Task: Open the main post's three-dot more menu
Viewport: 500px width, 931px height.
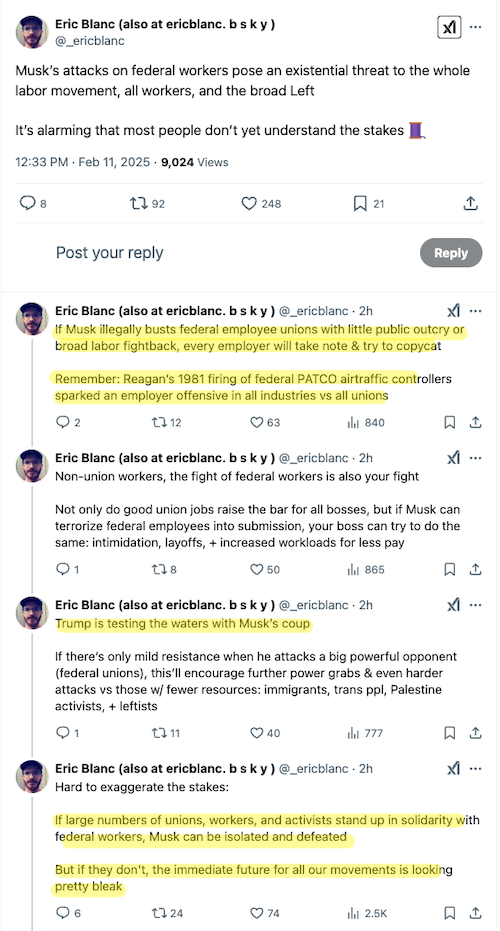Action: tap(476, 27)
